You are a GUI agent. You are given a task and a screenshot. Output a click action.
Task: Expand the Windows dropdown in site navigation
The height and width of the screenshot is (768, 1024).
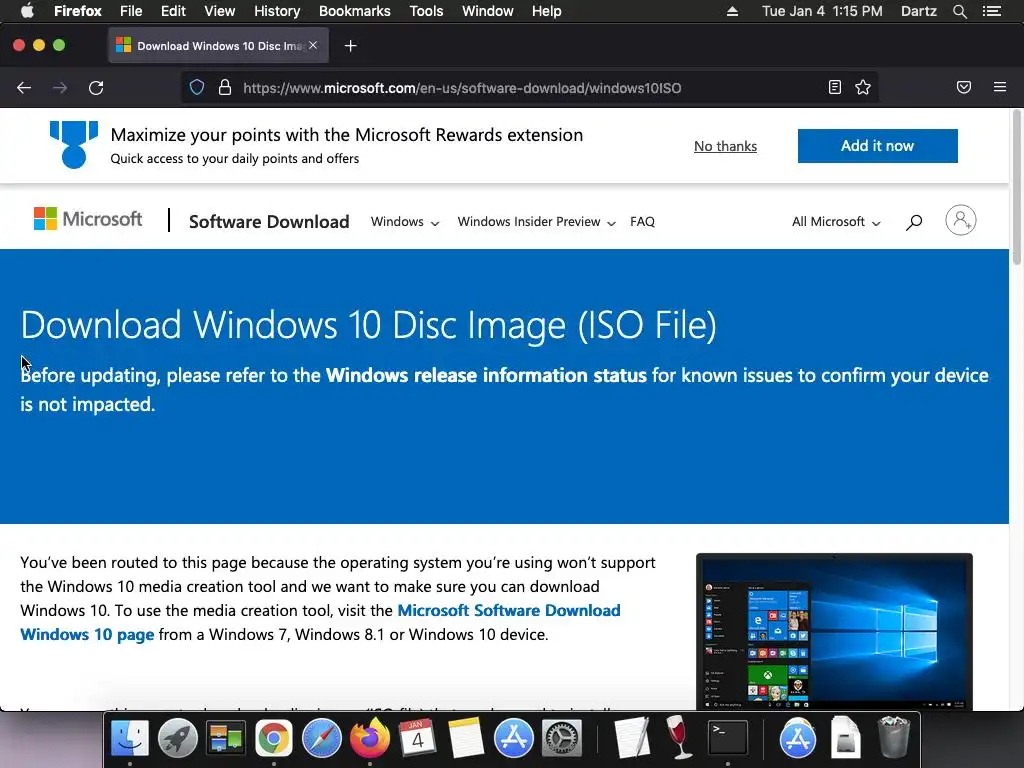405,222
